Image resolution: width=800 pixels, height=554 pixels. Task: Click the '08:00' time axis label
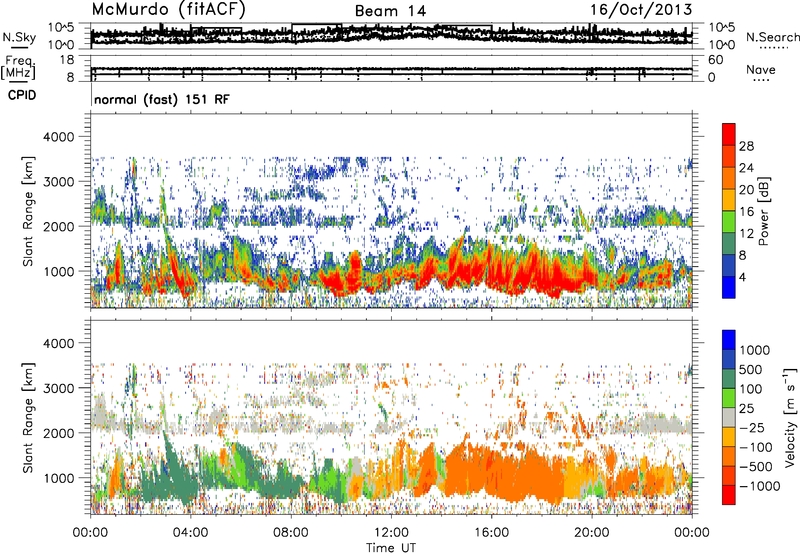pyautogui.click(x=291, y=533)
